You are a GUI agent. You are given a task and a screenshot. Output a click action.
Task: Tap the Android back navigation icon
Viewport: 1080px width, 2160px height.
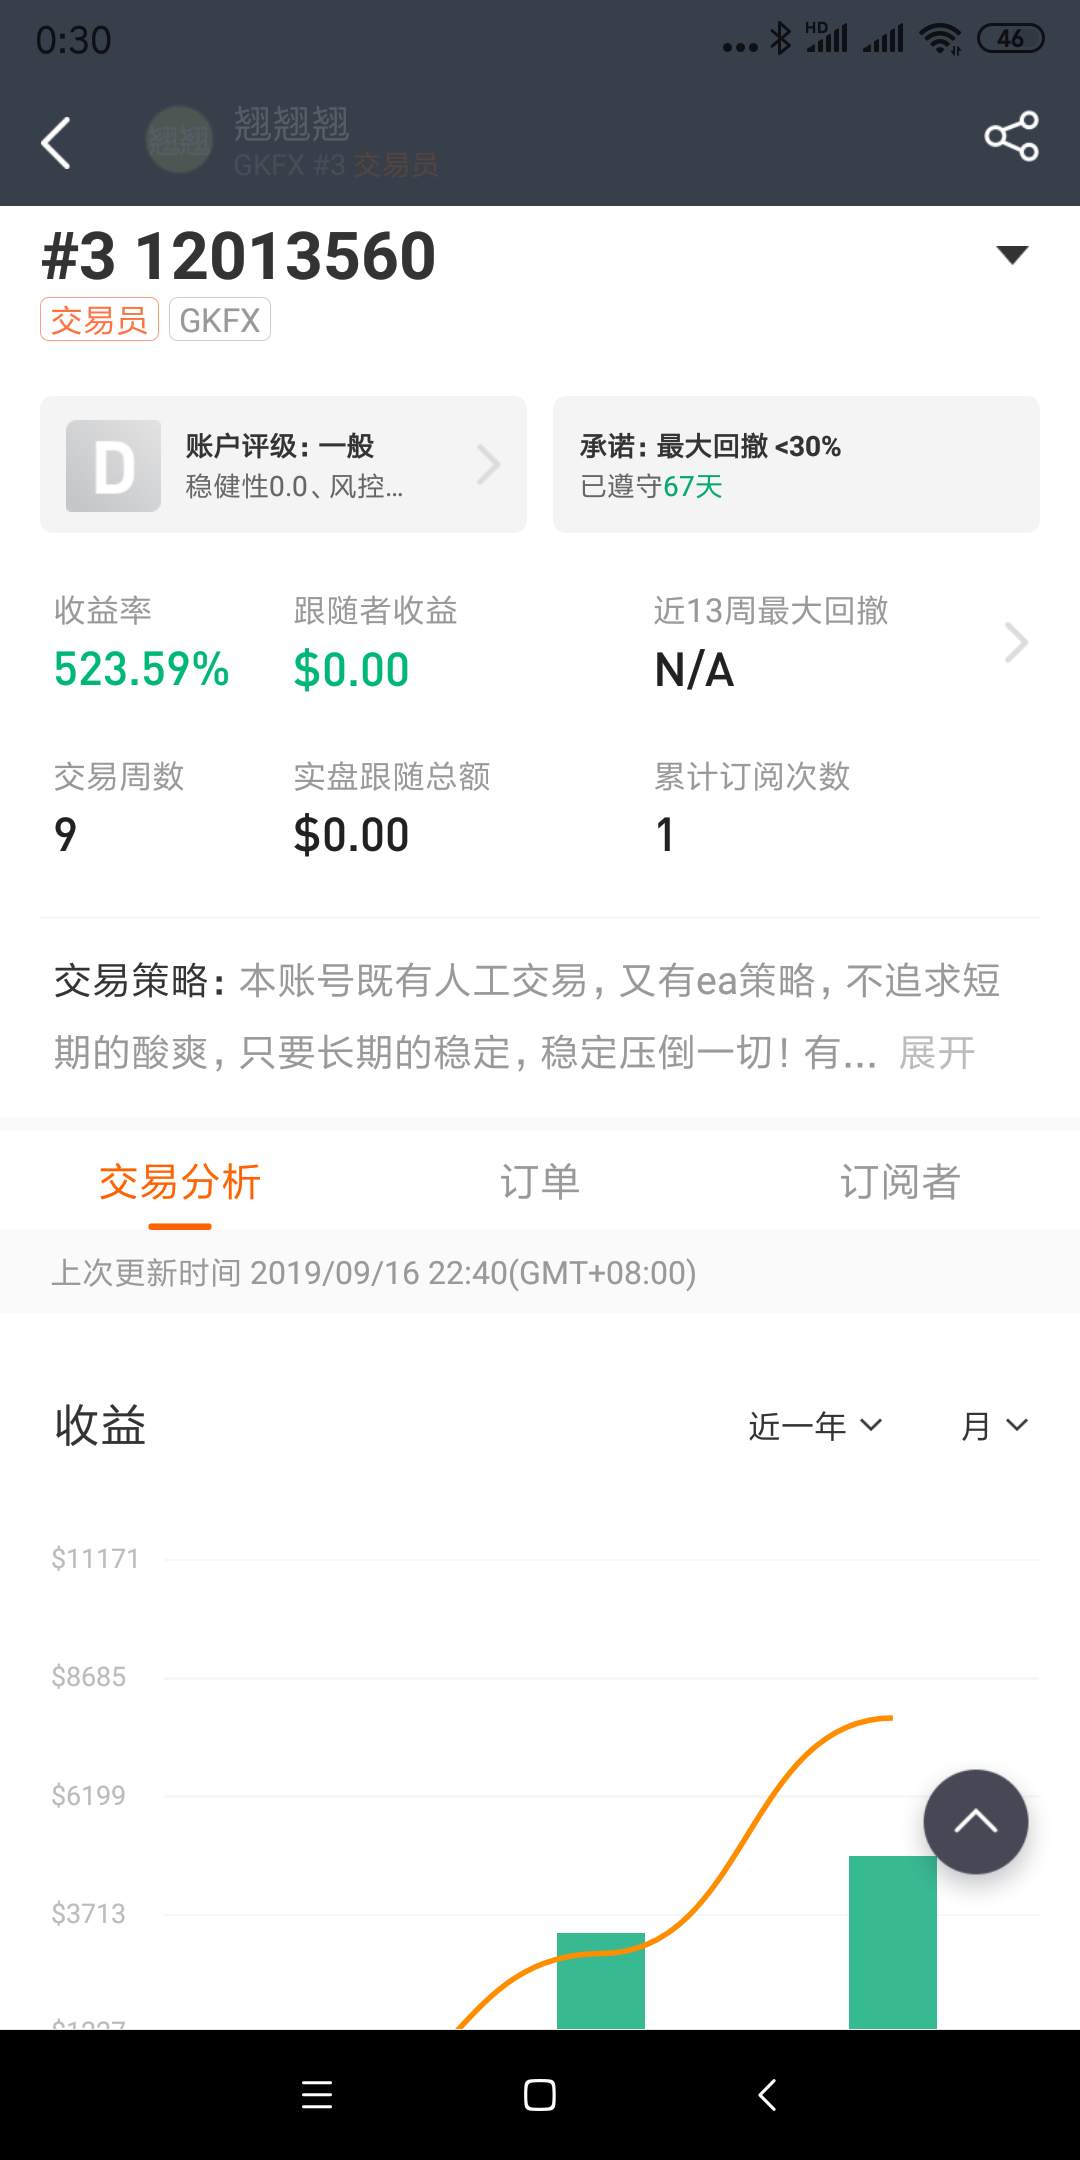pyautogui.click(x=767, y=2095)
